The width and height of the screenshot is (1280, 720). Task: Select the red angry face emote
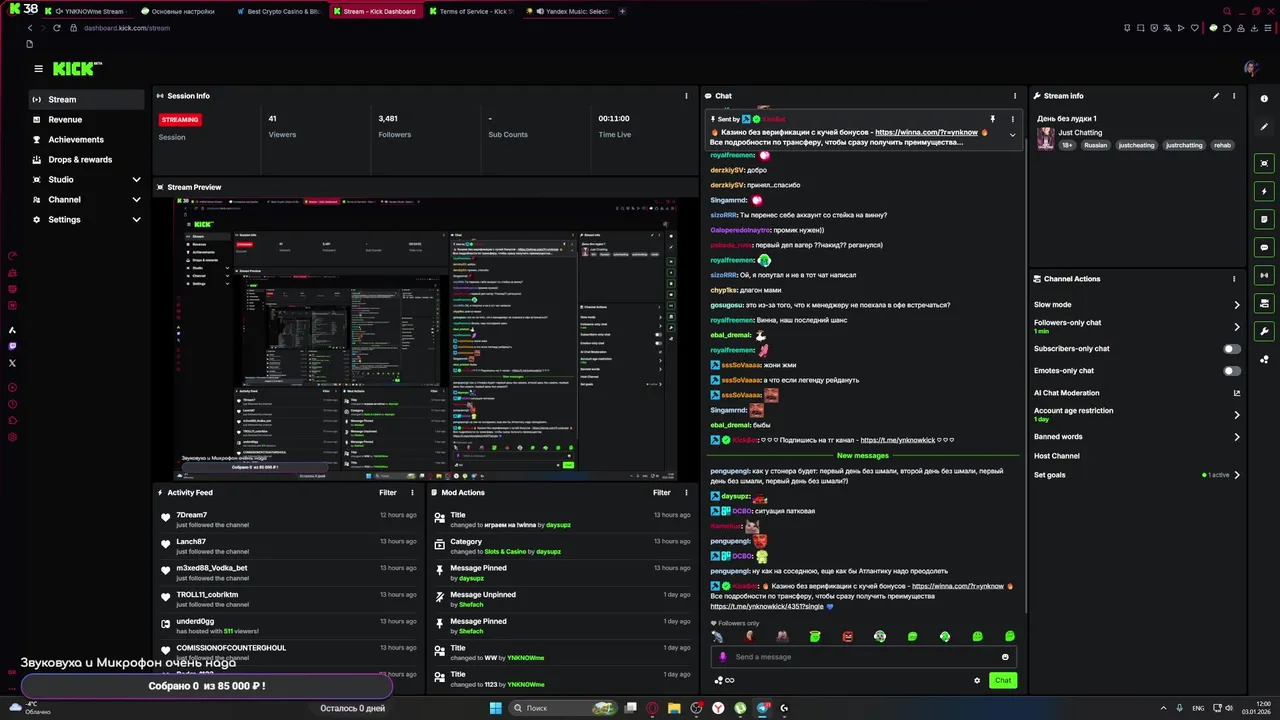pyautogui.click(x=847, y=636)
